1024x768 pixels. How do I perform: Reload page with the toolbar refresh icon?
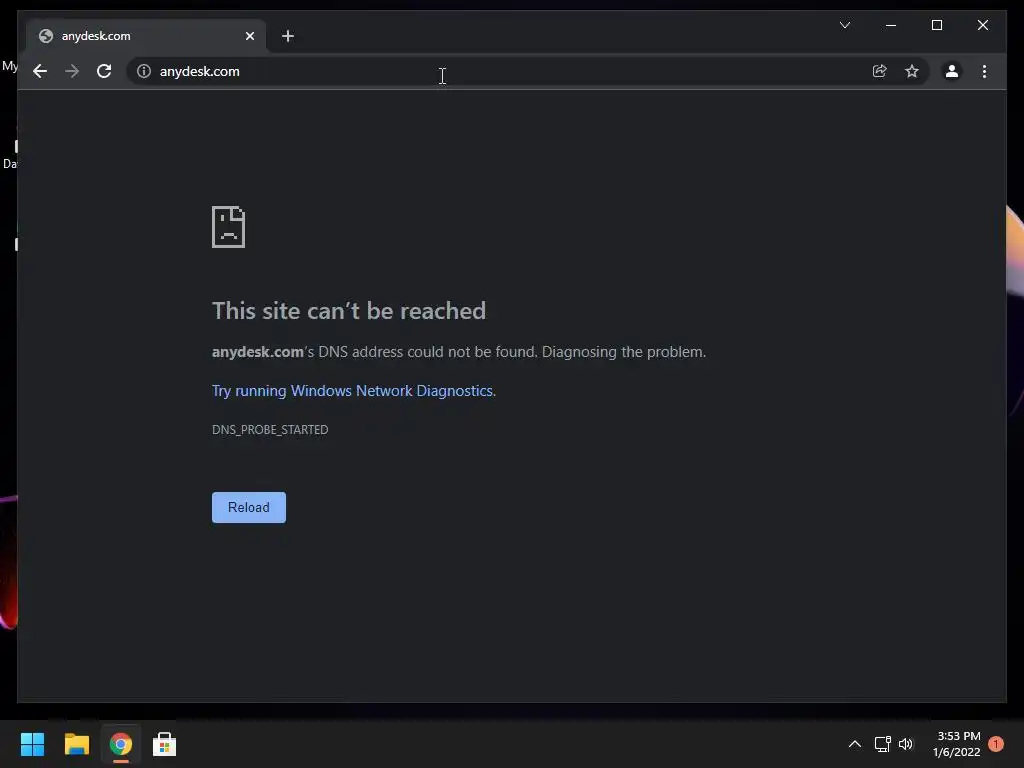tap(104, 71)
